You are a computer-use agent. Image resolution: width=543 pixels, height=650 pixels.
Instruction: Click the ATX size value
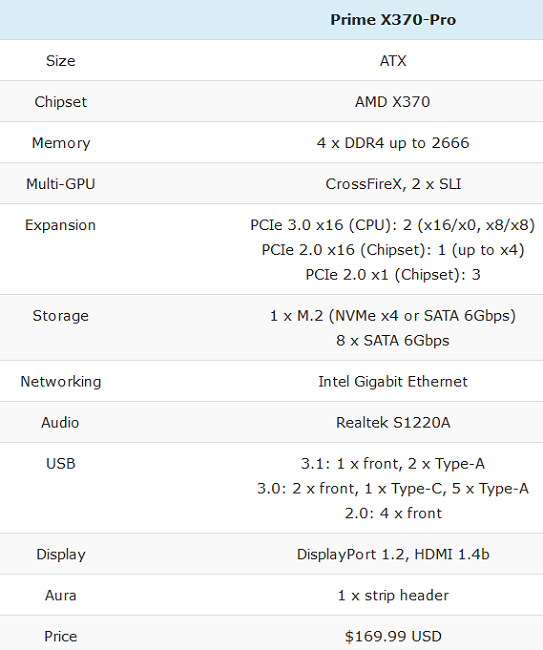point(393,61)
